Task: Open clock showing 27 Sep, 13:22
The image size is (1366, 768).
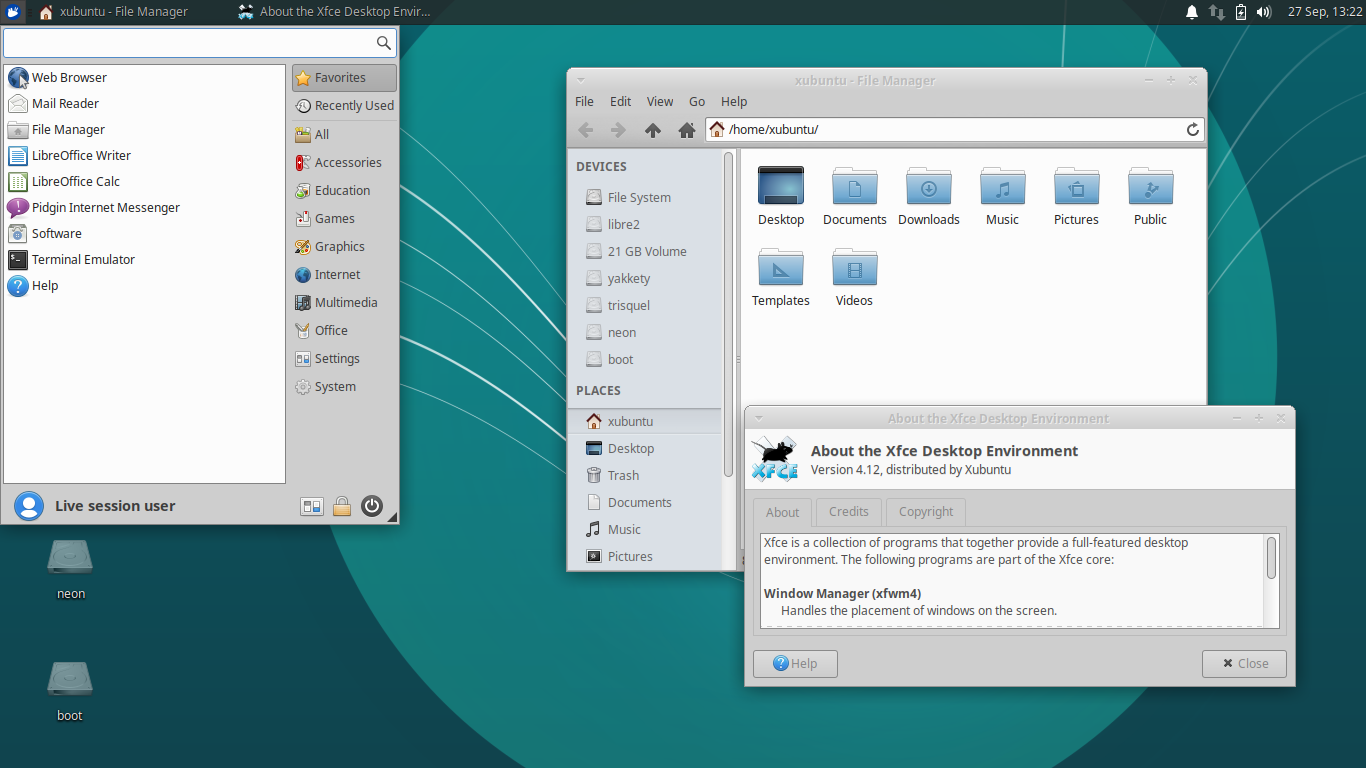Action: 1325,12
